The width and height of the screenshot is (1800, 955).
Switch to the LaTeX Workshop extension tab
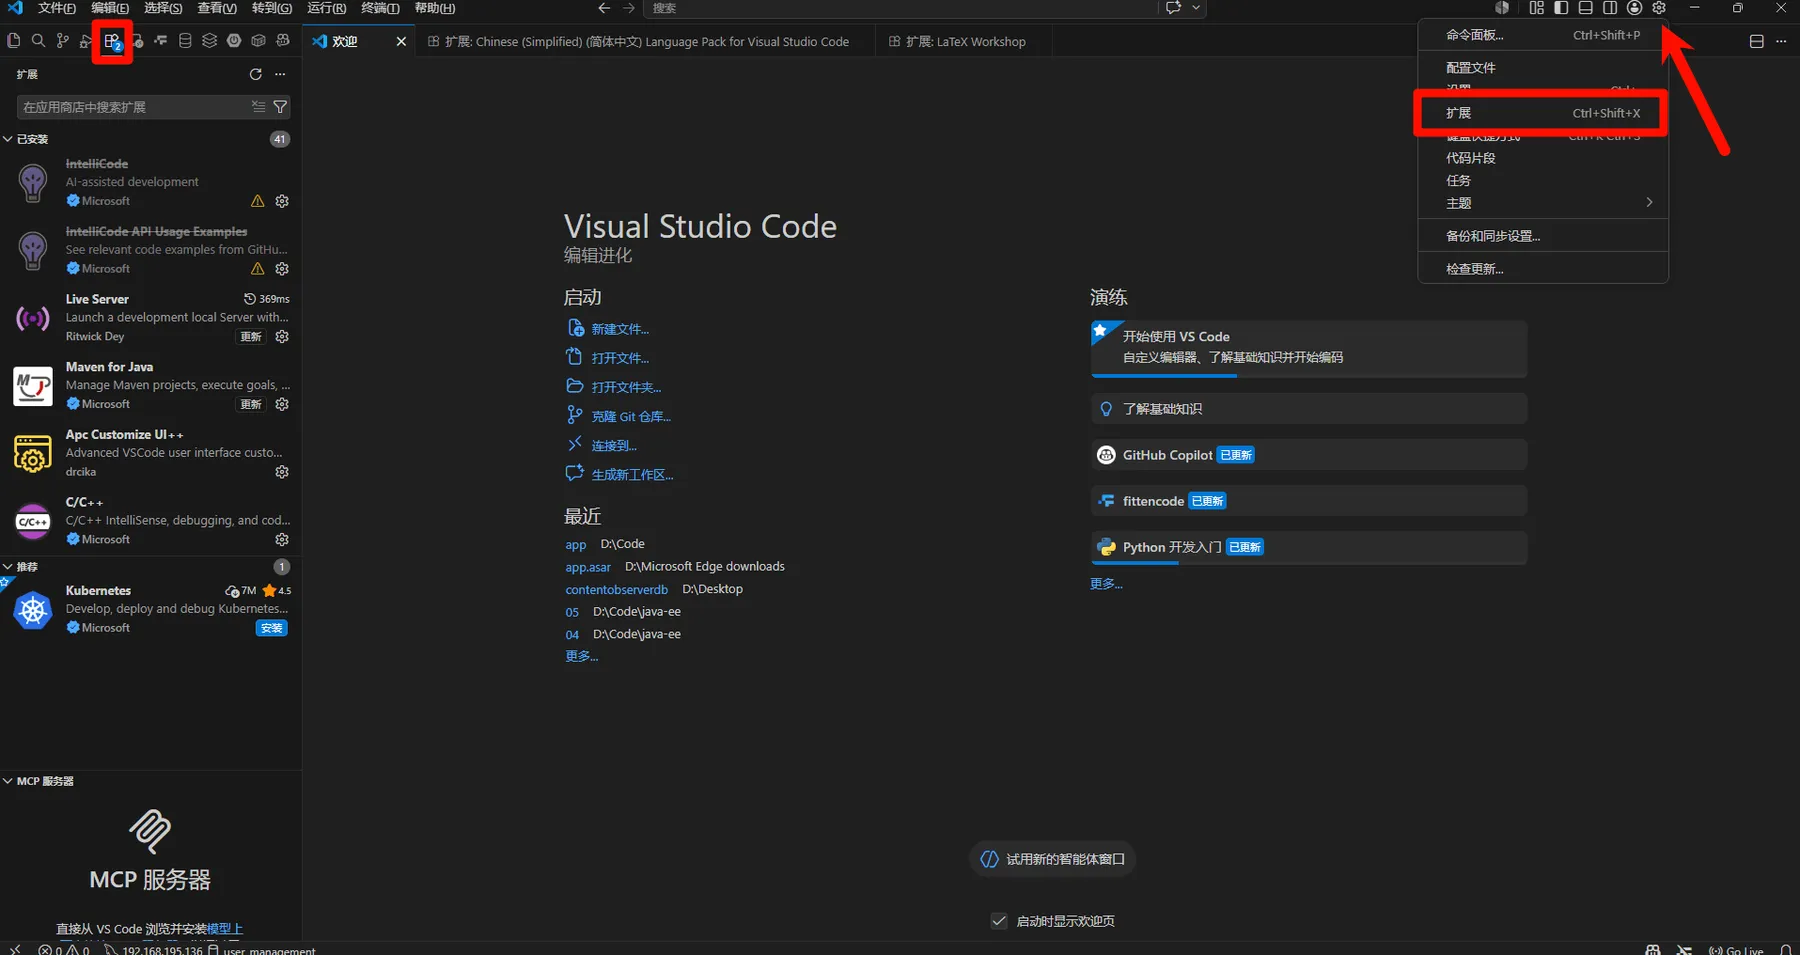click(957, 42)
